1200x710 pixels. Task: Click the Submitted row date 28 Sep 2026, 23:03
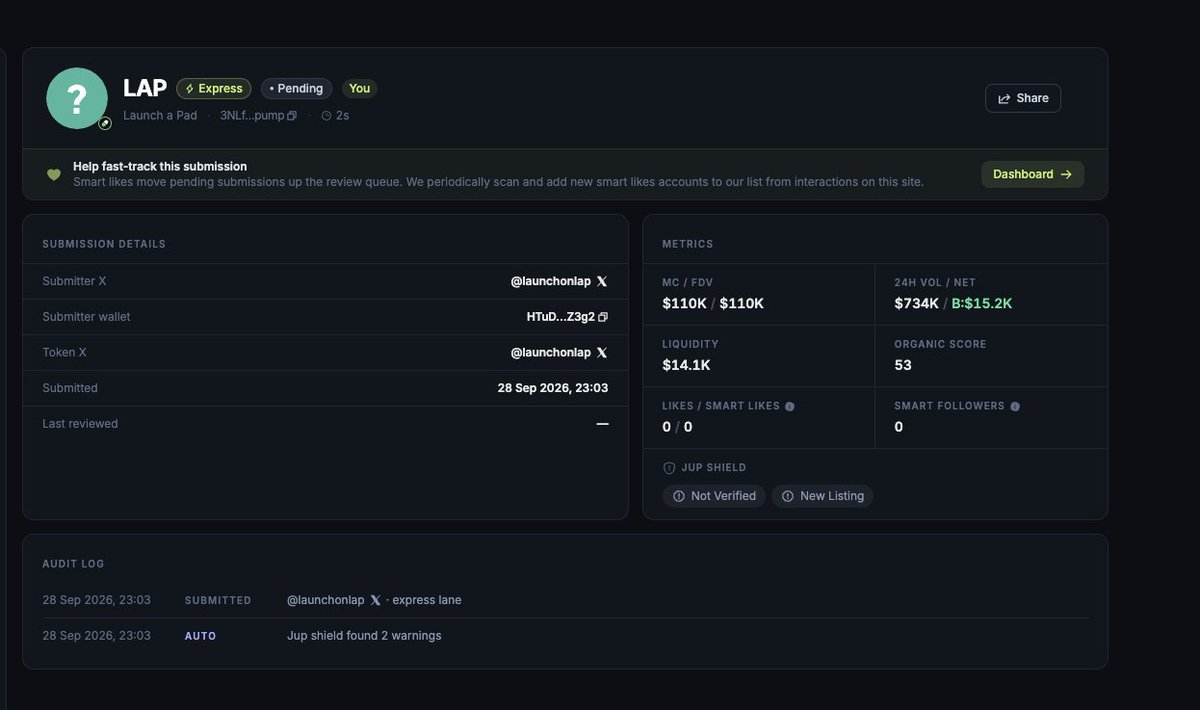553,388
